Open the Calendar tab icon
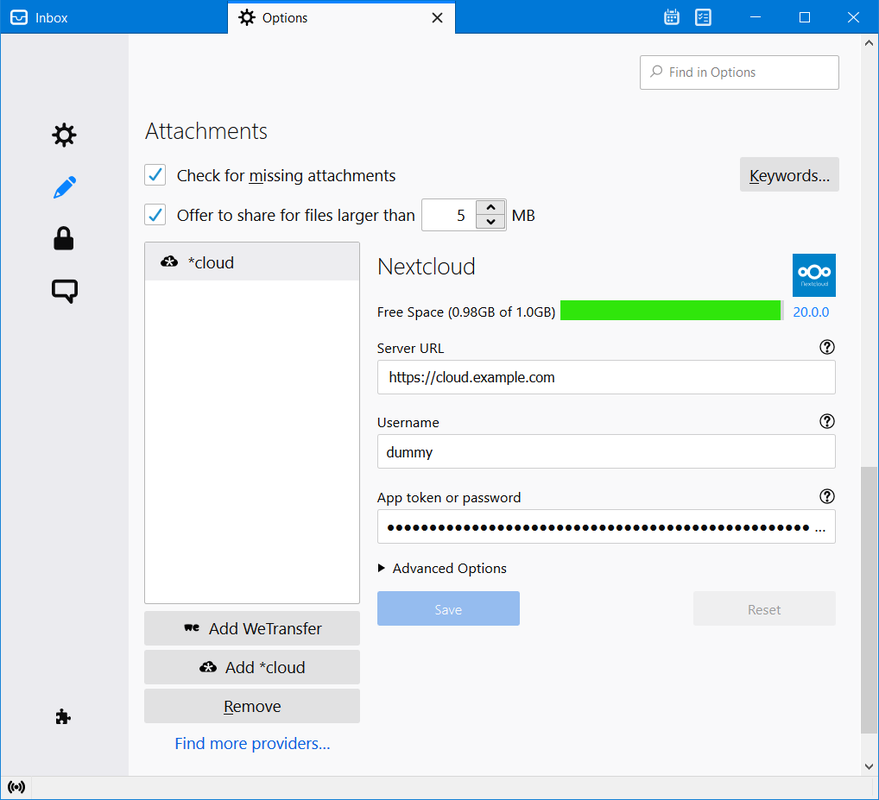 tap(672, 17)
